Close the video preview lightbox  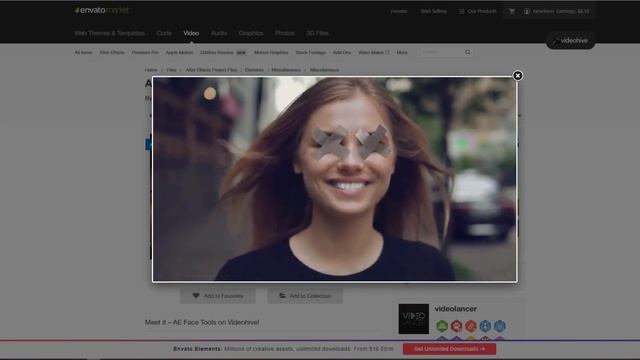[x=518, y=76]
